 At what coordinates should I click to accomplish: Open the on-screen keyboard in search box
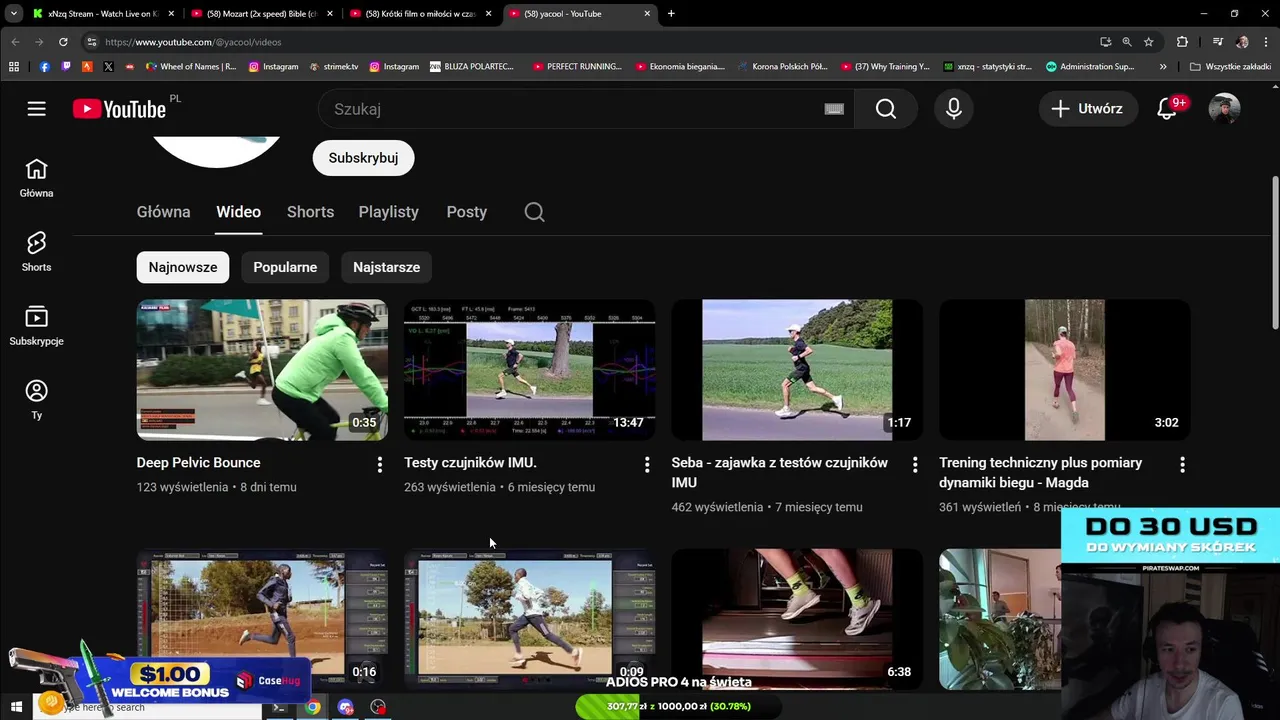pyautogui.click(x=834, y=109)
